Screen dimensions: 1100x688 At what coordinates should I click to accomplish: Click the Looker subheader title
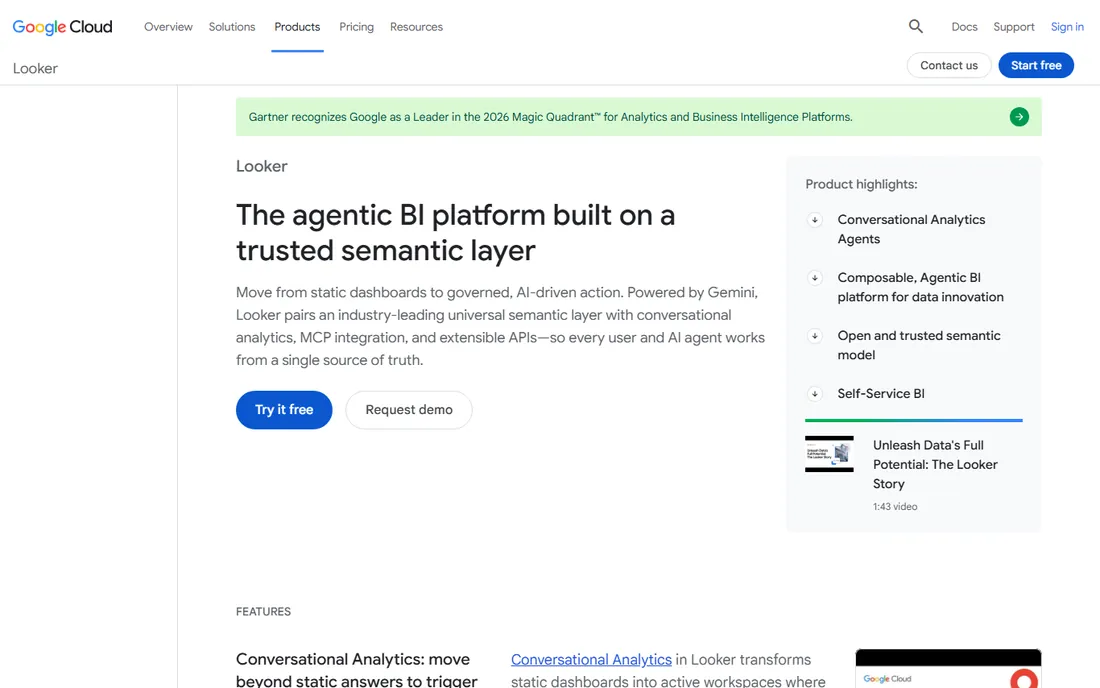pos(35,69)
